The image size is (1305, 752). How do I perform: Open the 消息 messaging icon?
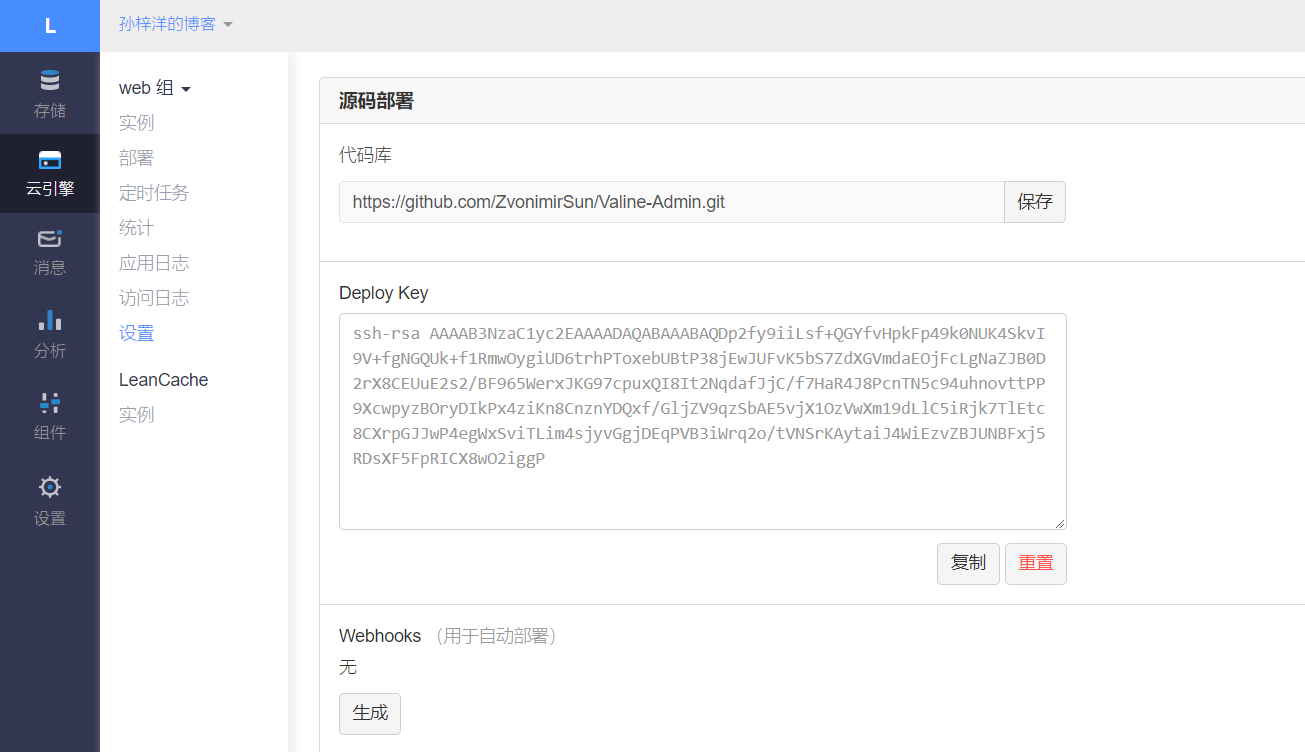(x=50, y=239)
